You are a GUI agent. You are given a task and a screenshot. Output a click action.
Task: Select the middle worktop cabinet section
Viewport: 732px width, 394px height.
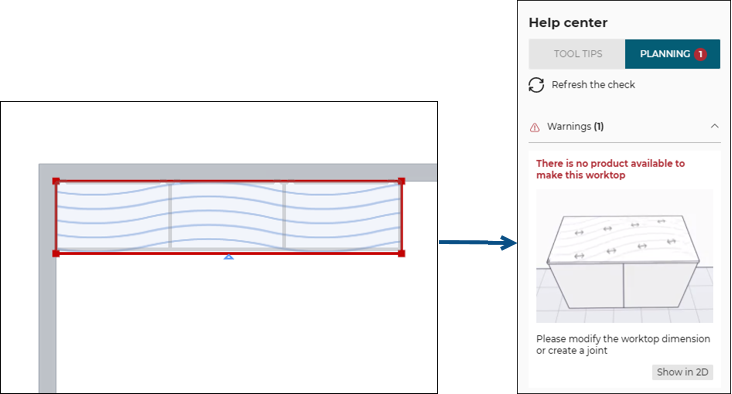click(x=227, y=216)
